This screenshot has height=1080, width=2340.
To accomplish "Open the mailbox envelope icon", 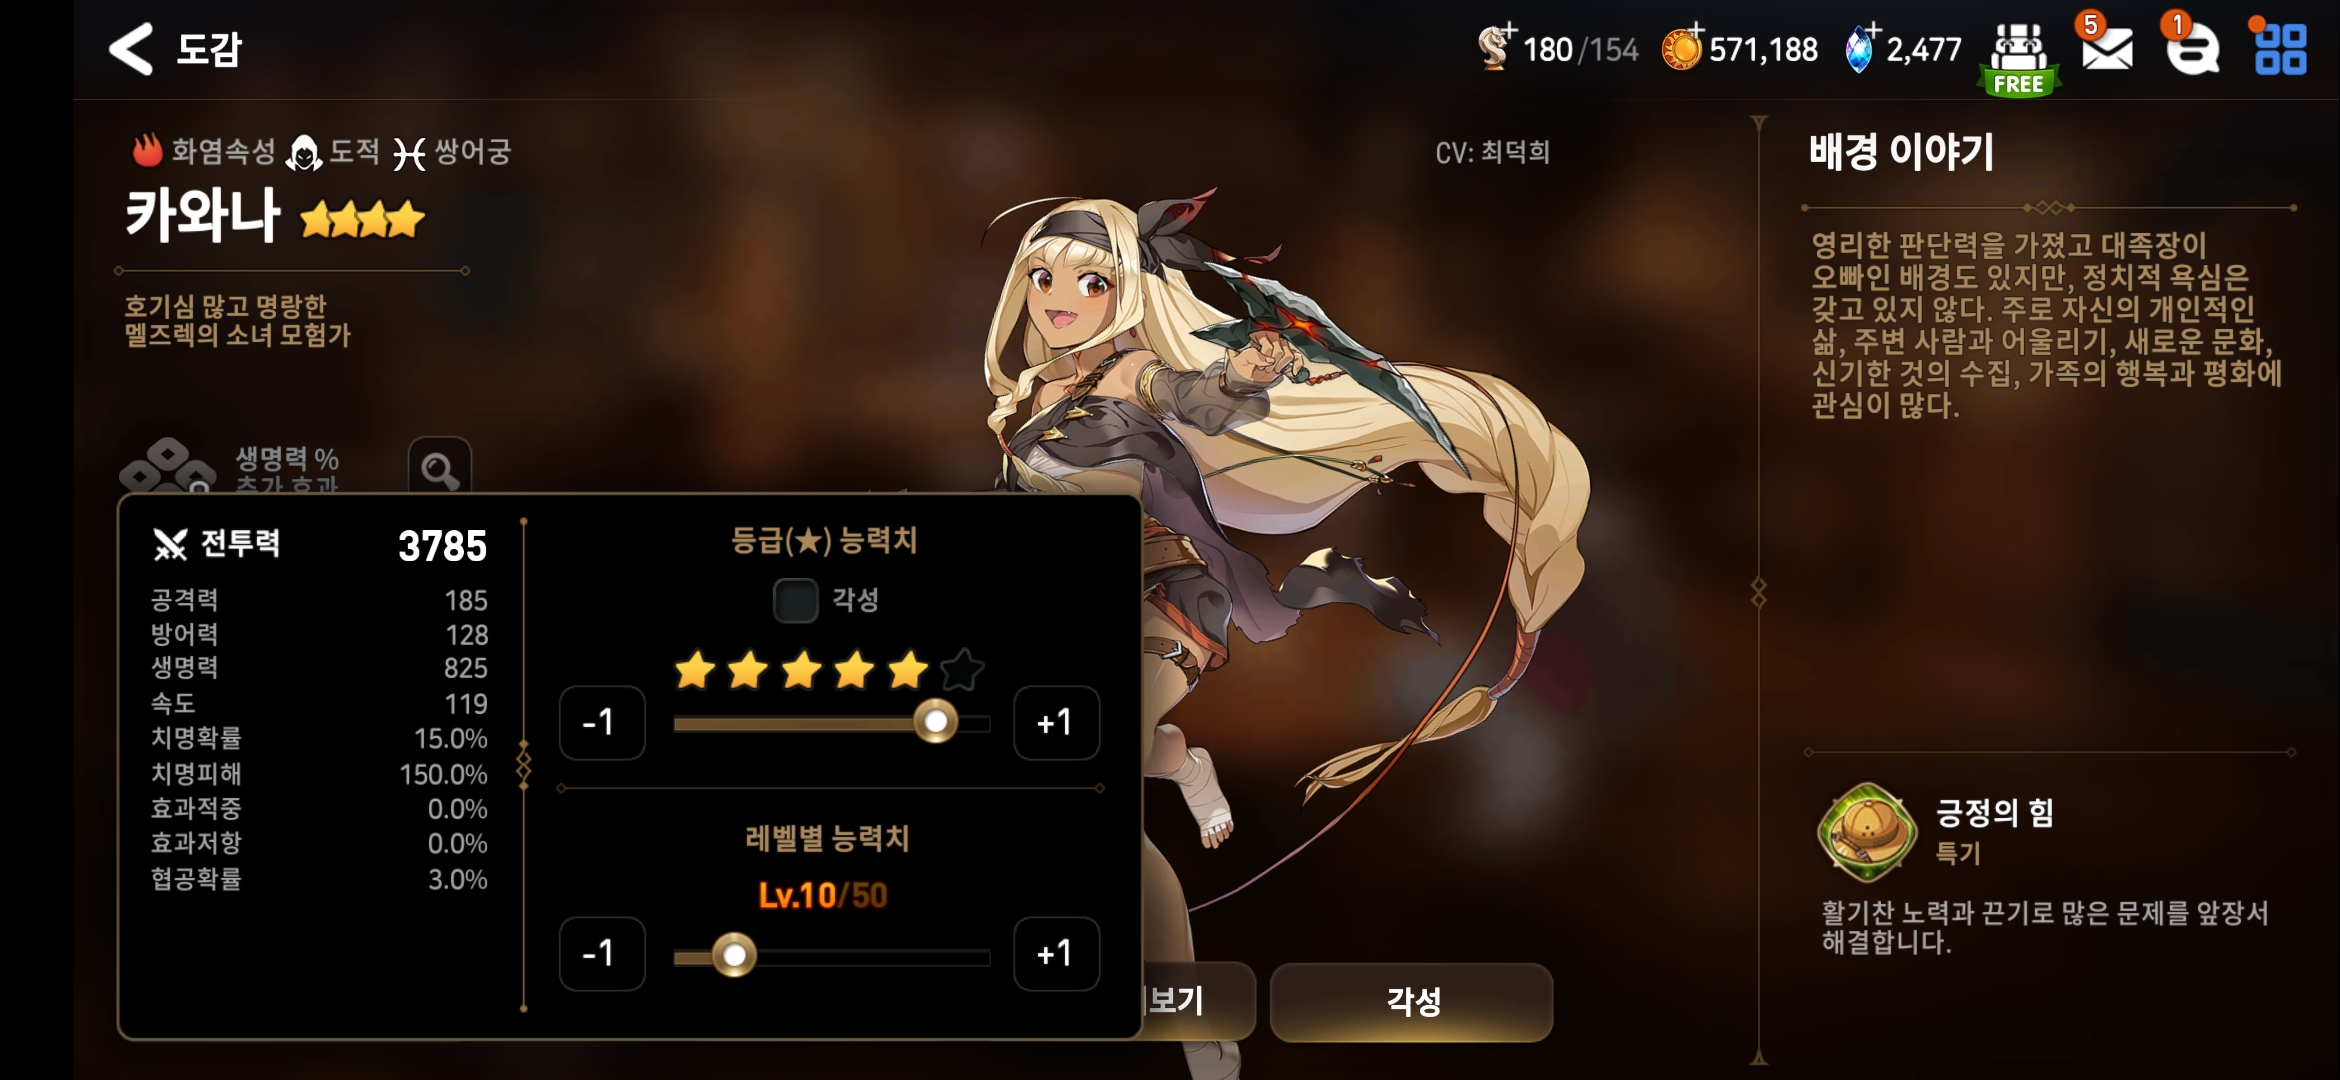I will point(2107,47).
